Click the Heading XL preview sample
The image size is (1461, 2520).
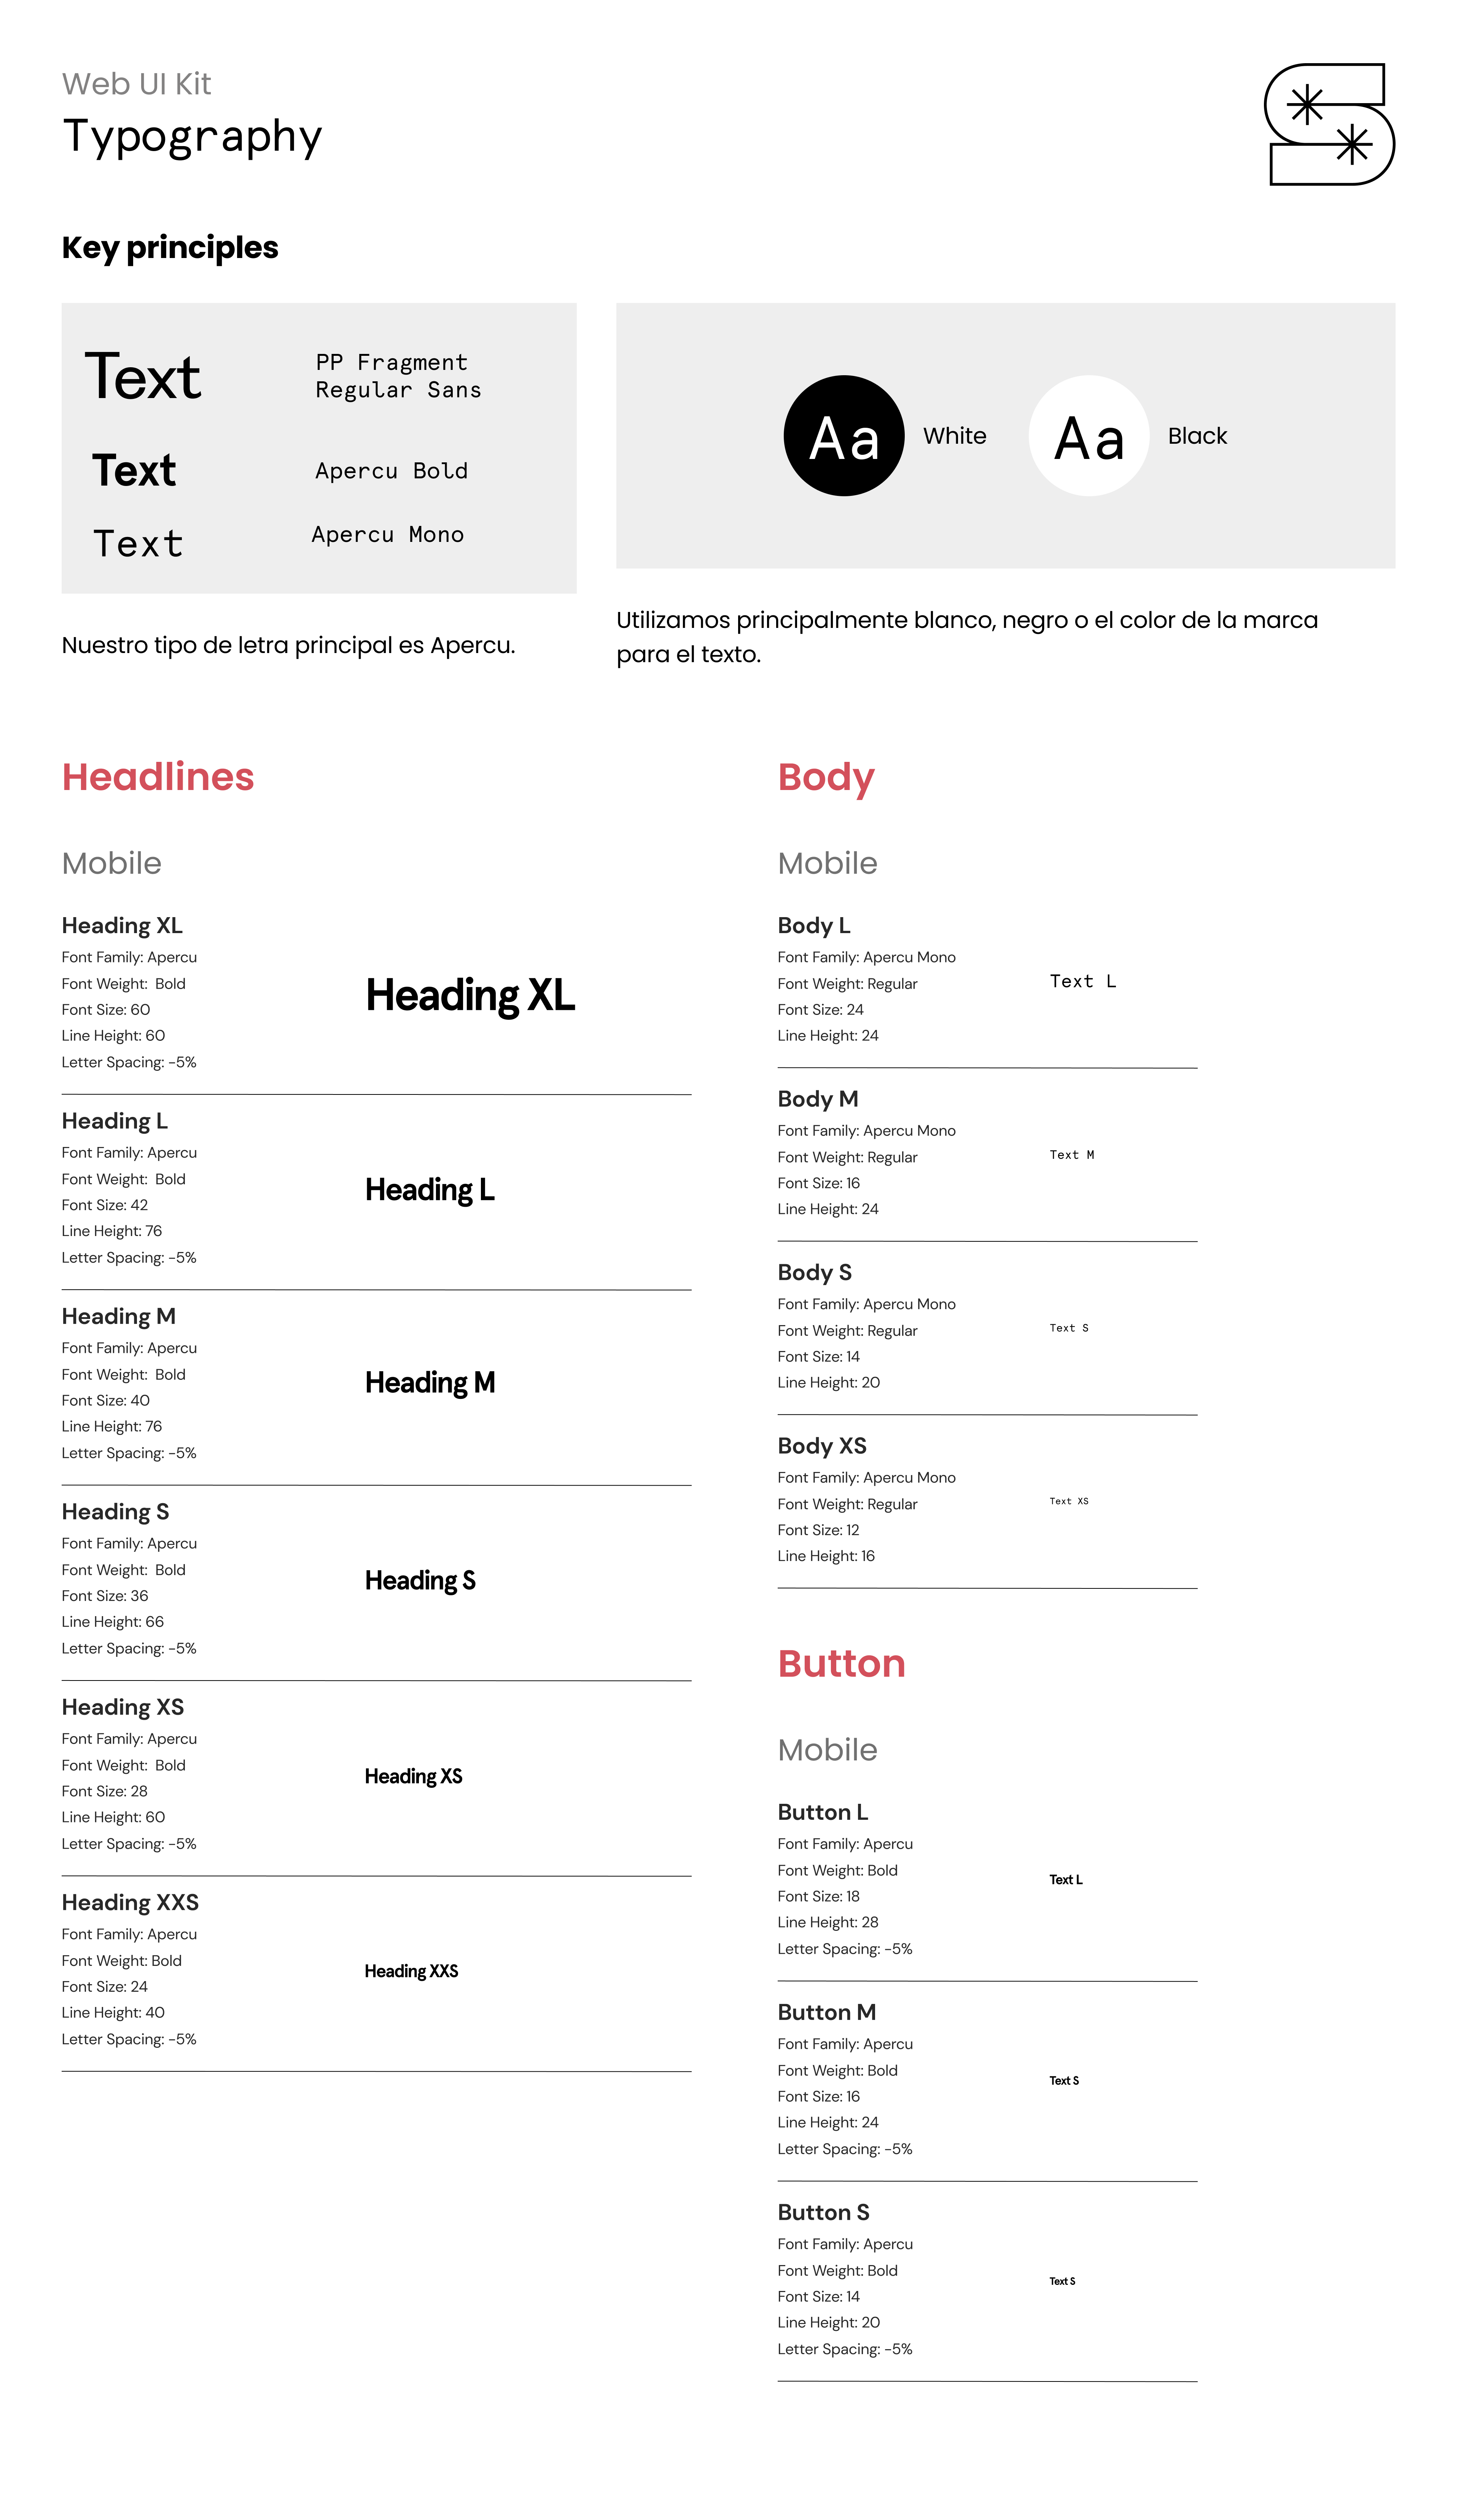point(470,996)
